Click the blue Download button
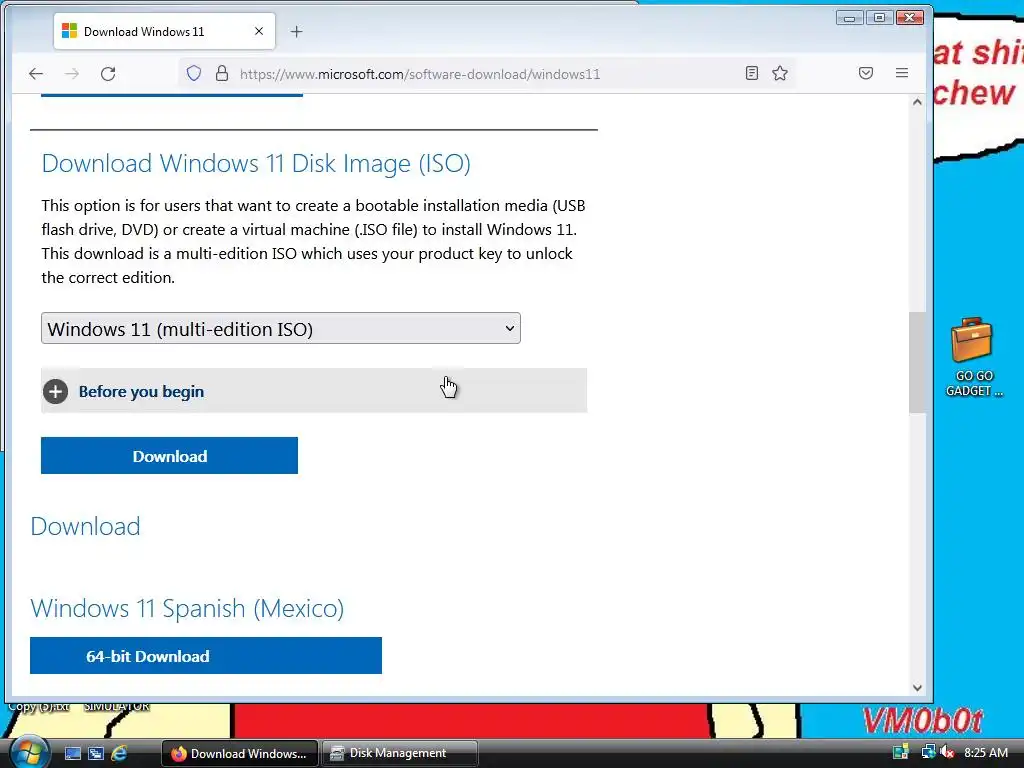This screenshot has height=768, width=1024. 169,456
